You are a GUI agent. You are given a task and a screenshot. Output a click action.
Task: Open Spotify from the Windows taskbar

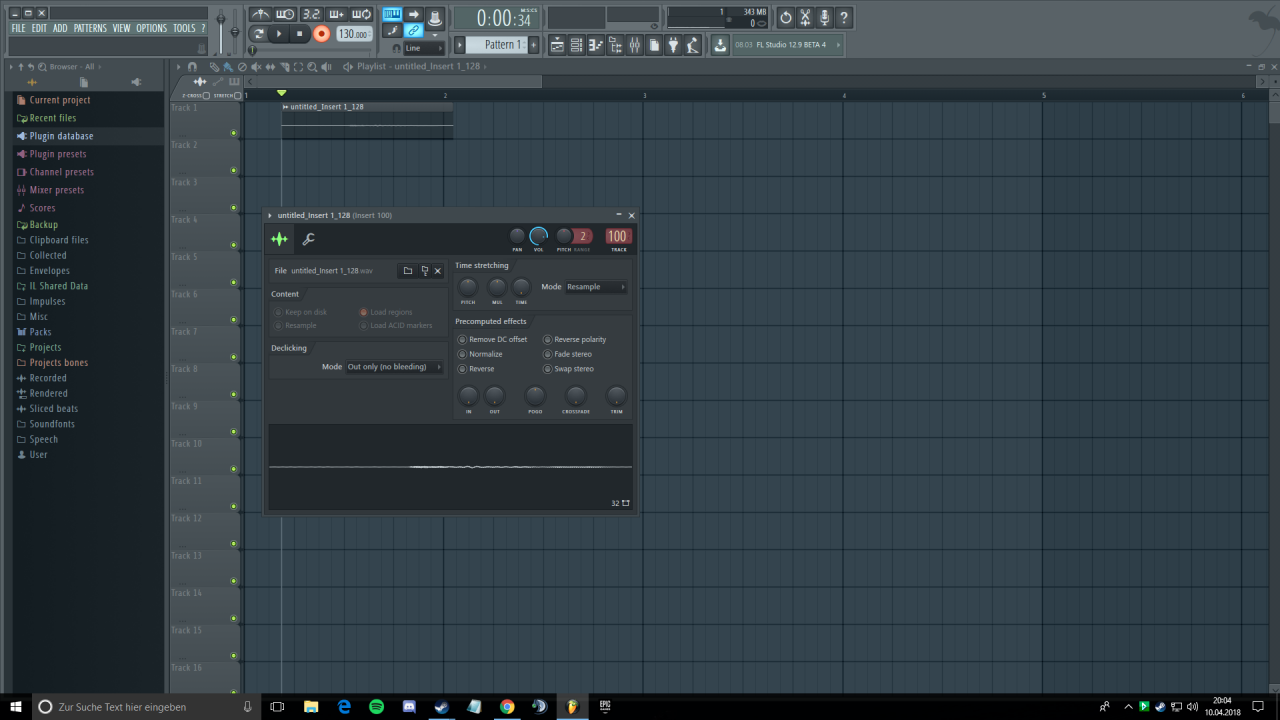[x=376, y=706]
